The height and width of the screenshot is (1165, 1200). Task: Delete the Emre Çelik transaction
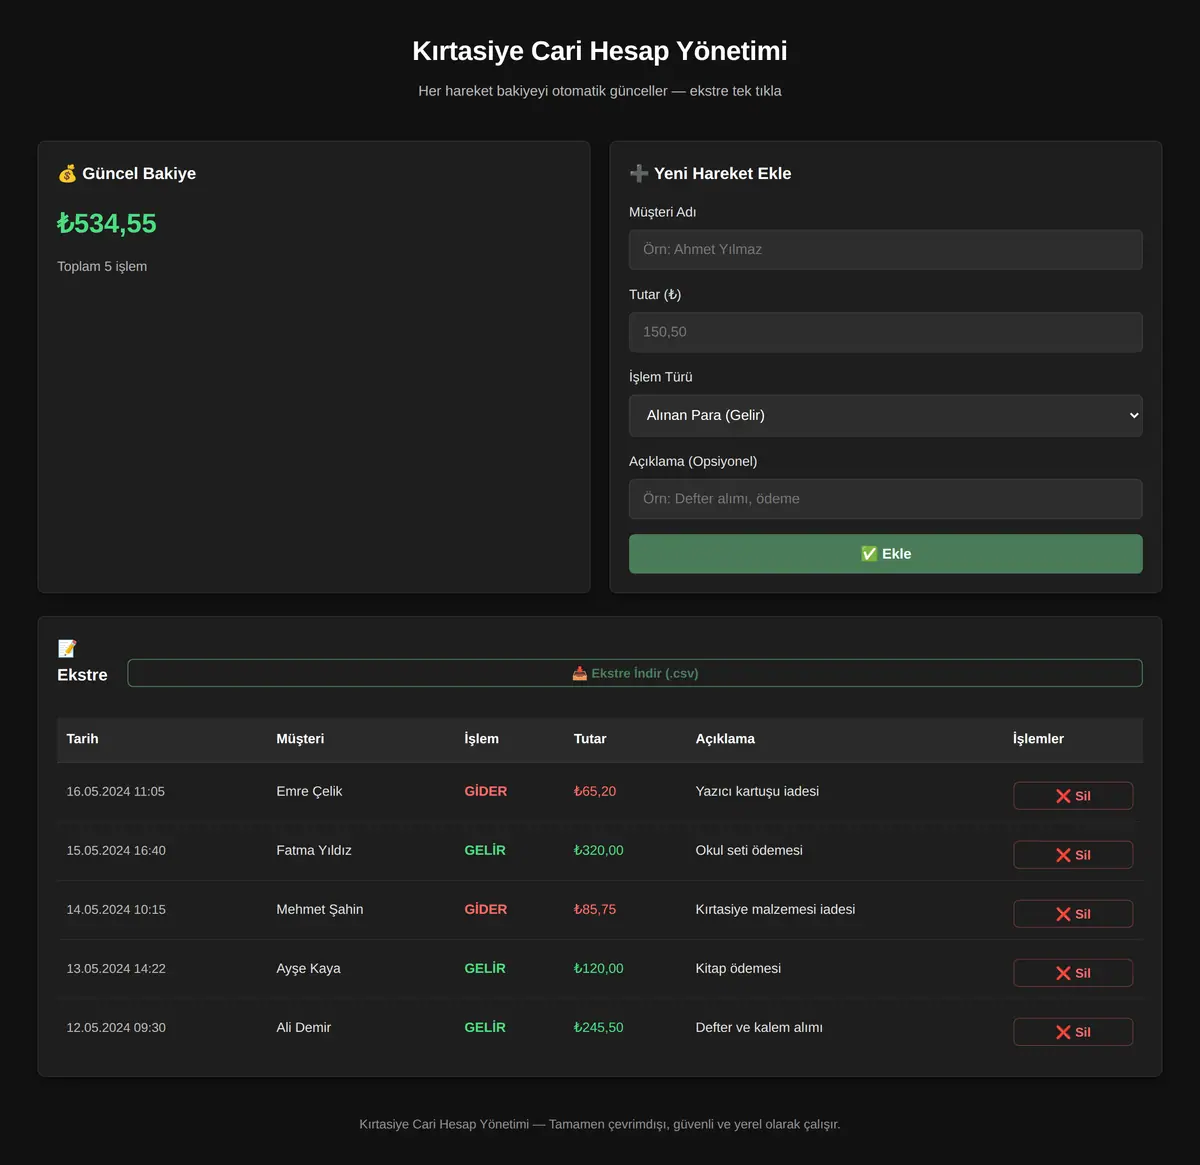pos(1073,796)
